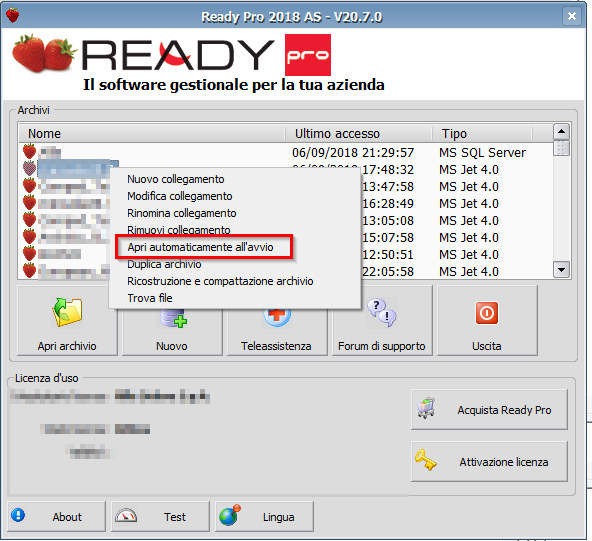Click the Nuovo database plus icon
Image resolution: width=592 pixels, height=541 pixels.
coord(173,318)
